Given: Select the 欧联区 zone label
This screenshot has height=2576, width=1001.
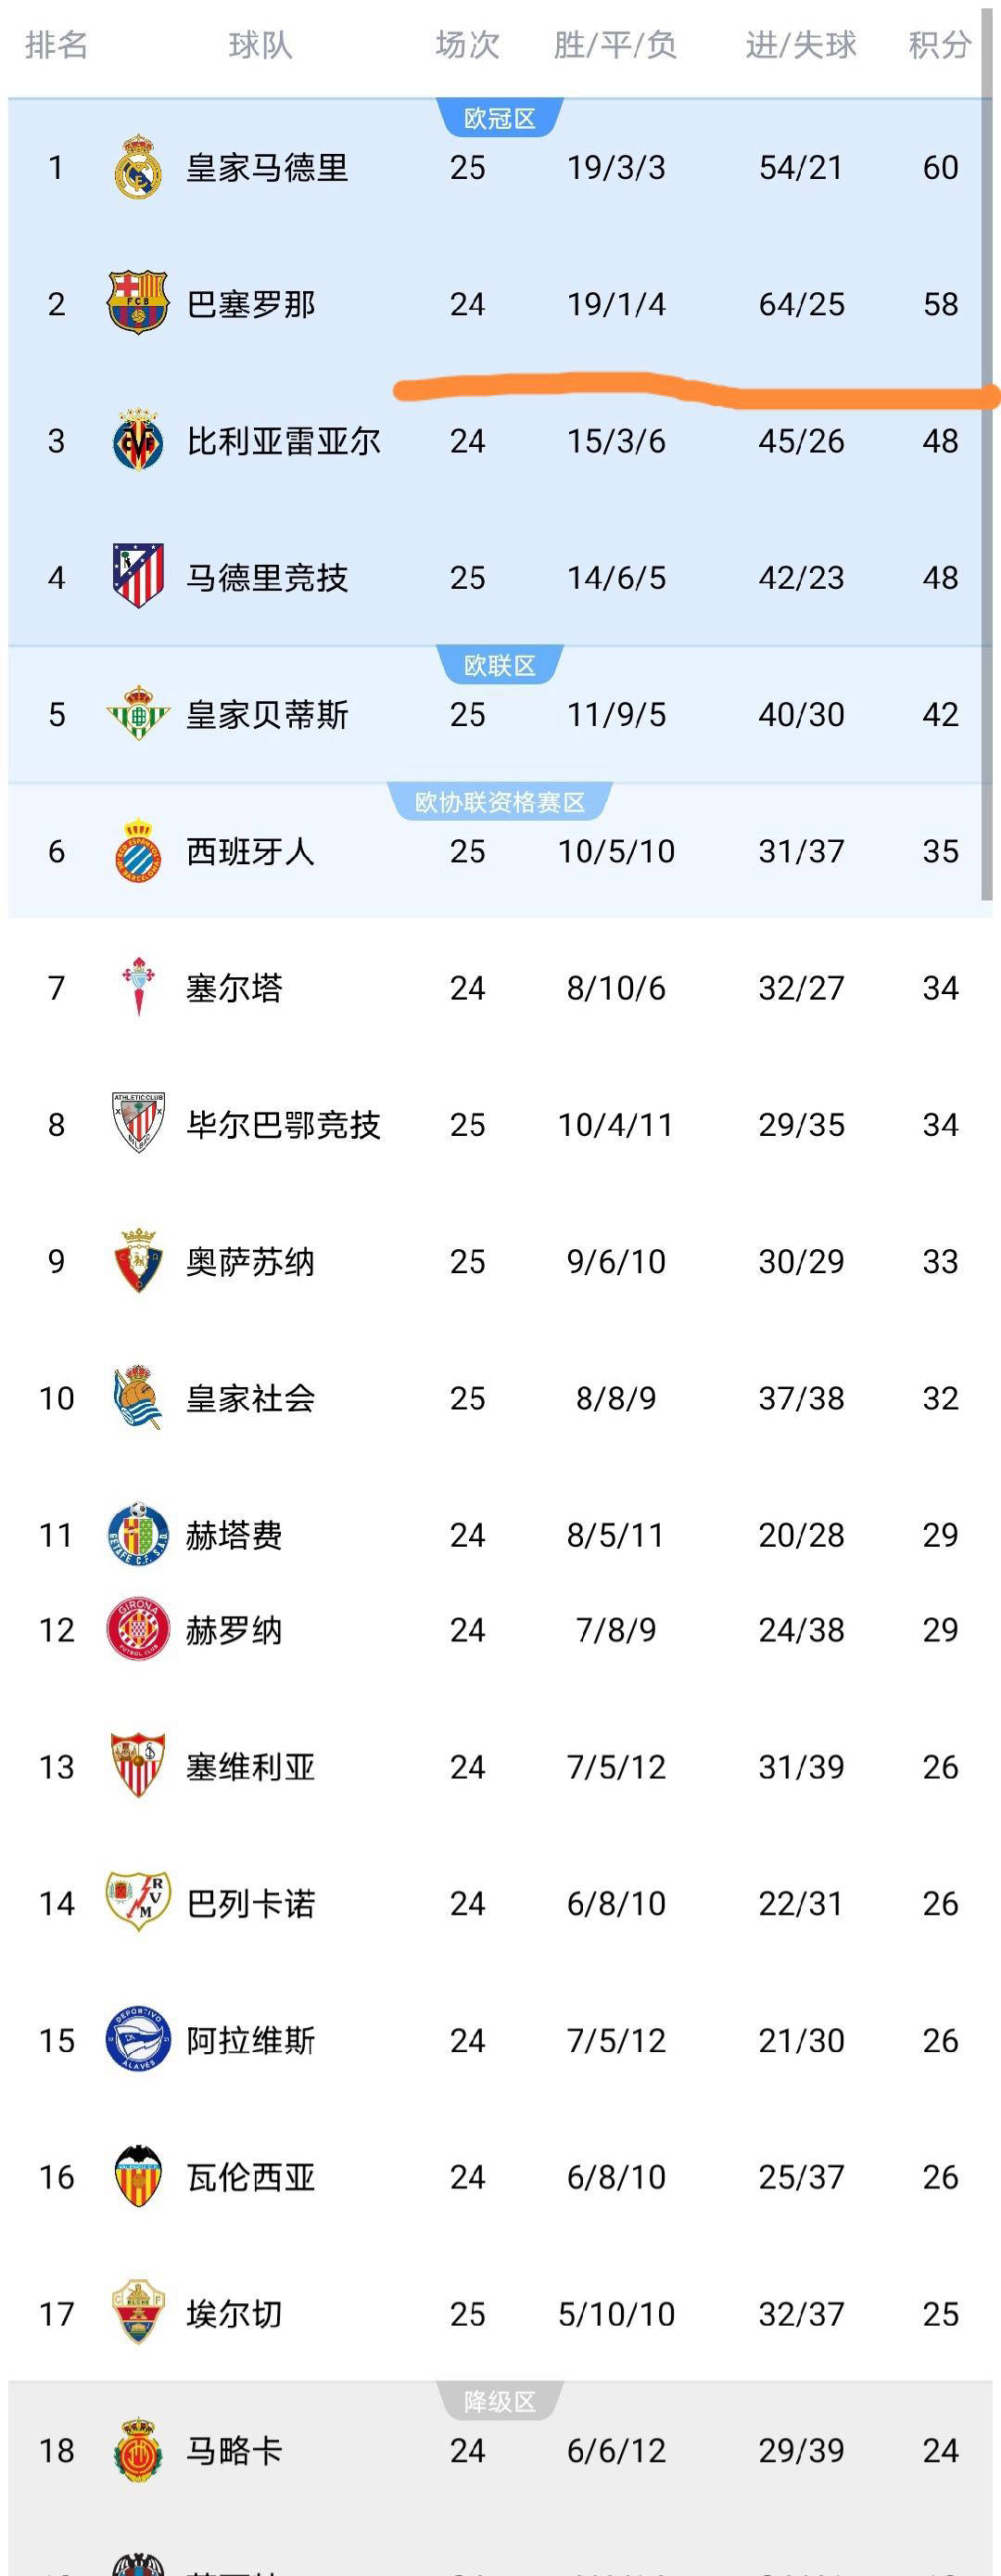Looking at the screenshot, I should (x=499, y=665).
